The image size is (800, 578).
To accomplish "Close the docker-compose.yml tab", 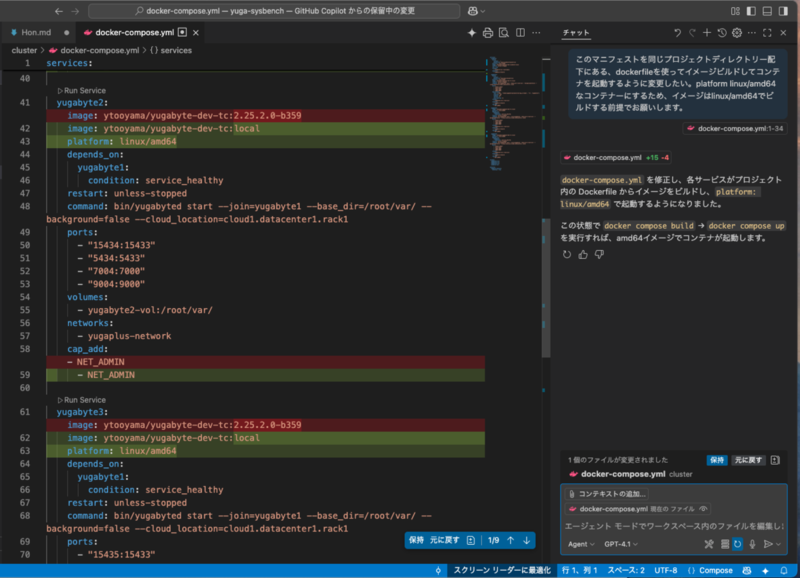I will (196, 33).
